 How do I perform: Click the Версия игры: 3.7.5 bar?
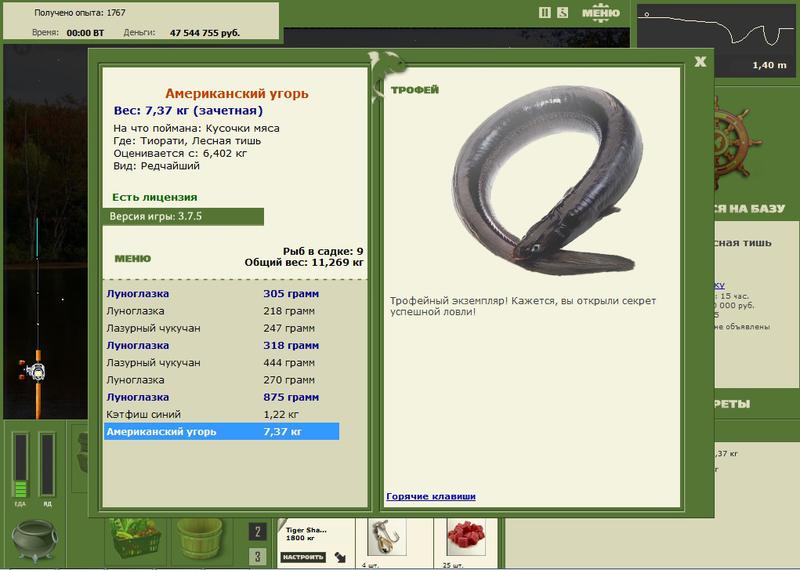pyautogui.click(x=183, y=216)
